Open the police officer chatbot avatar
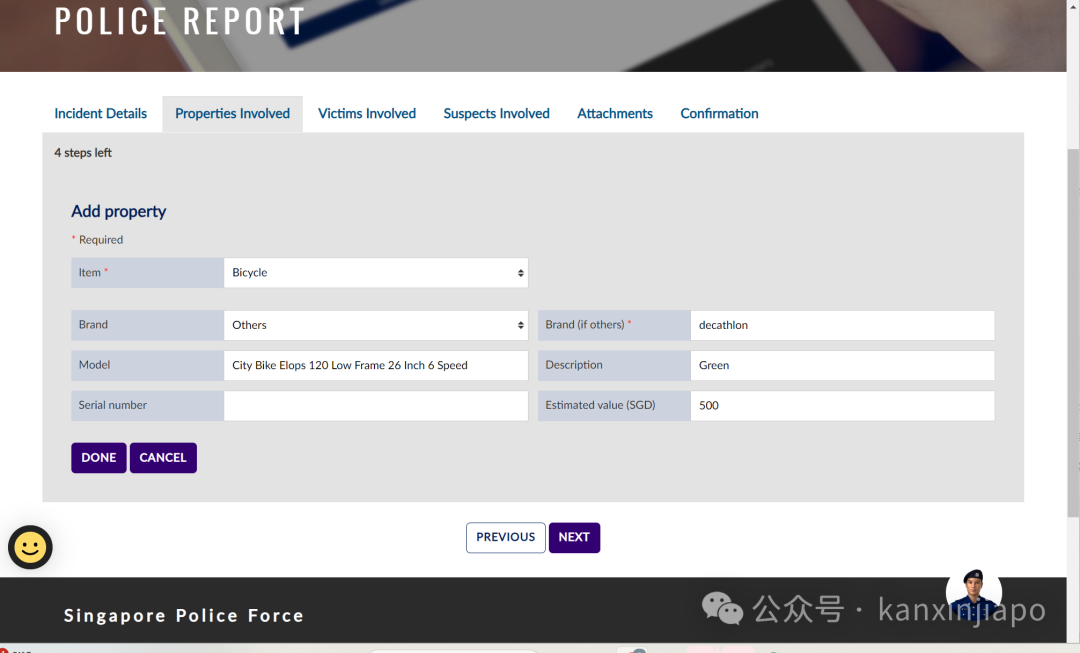The width and height of the screenshot is (1080, 653). [x=973, y=594]
